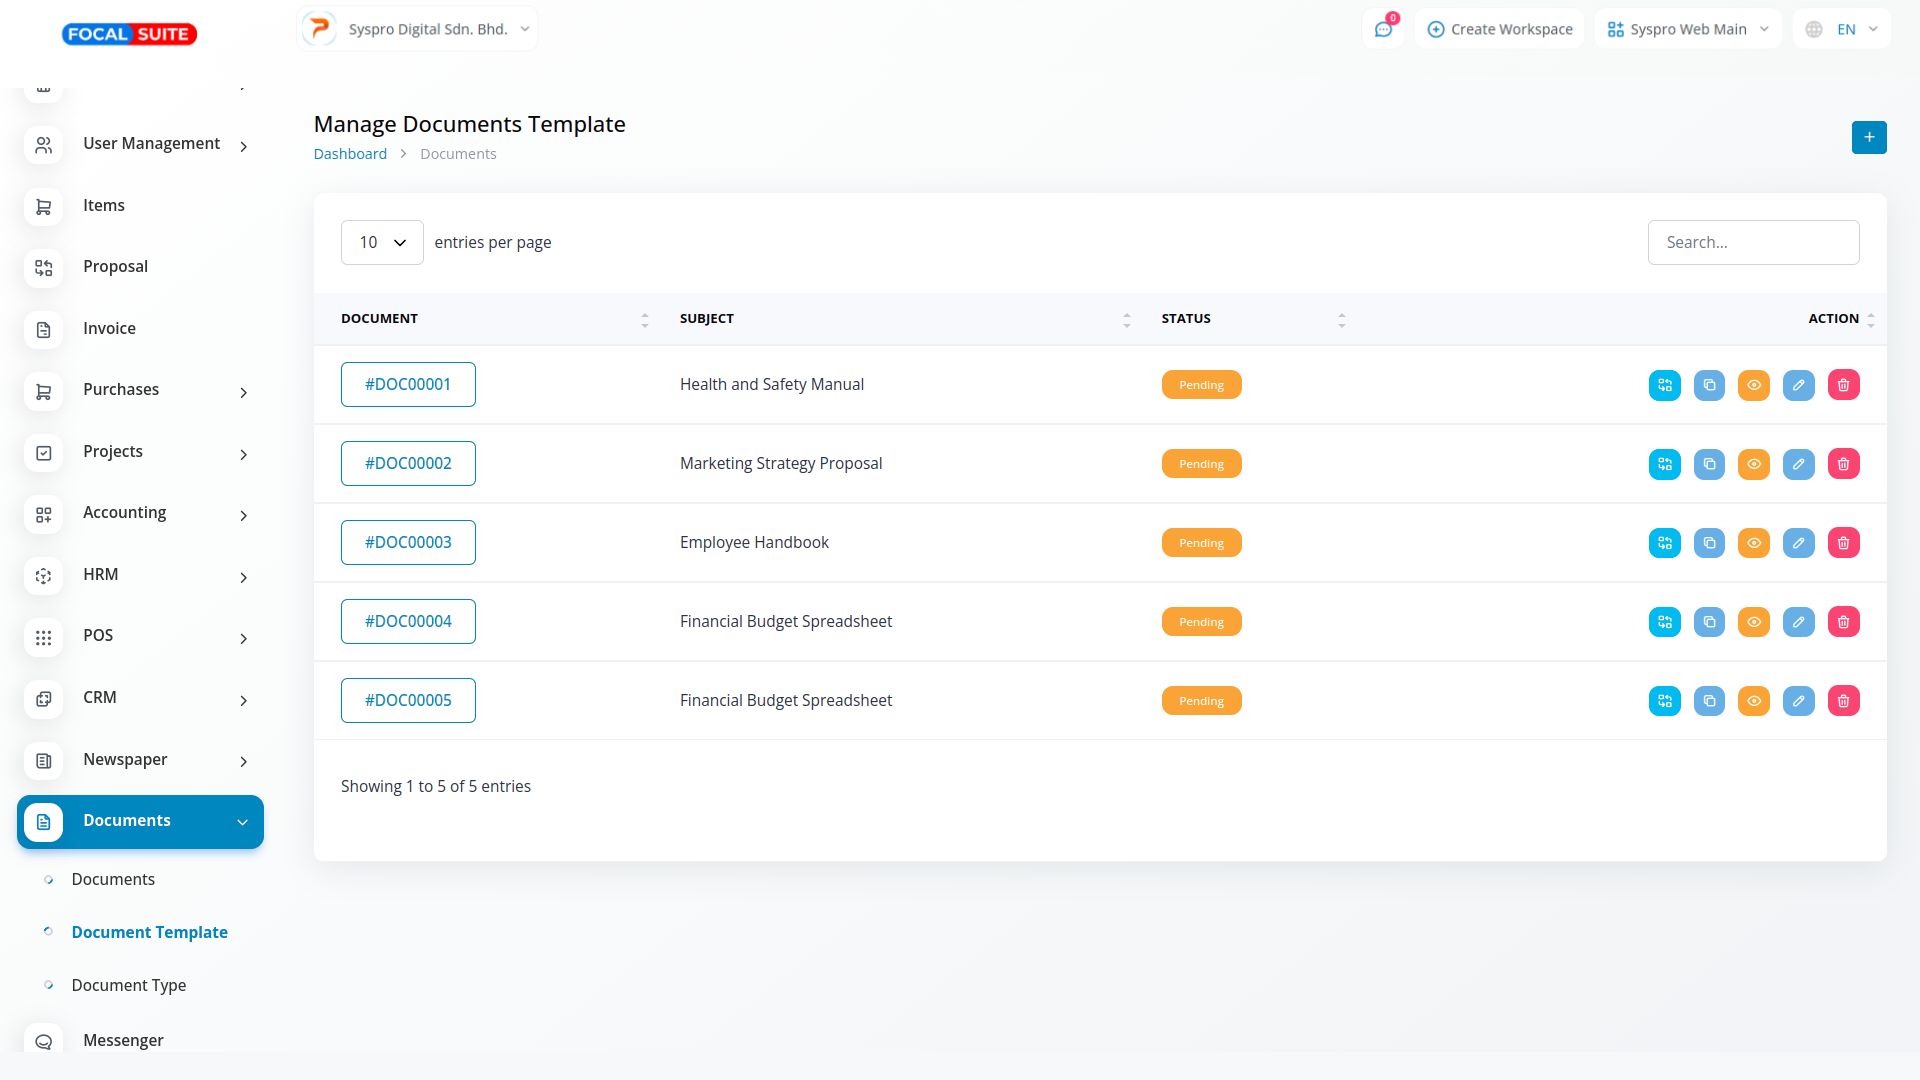Duplicate the Marketing Strategy Proposal template
1920x1080 pixels.
coord(1709,464)
